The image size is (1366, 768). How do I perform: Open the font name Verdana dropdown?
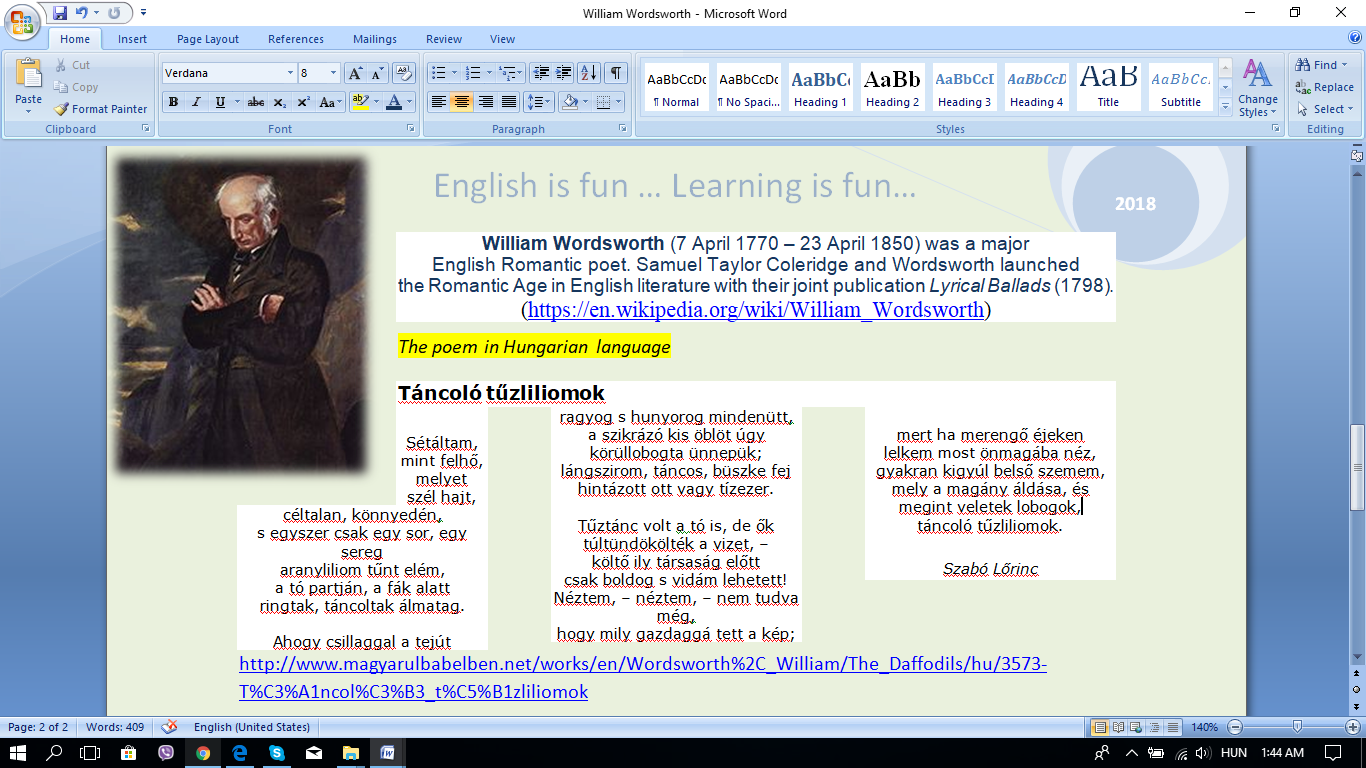tap(290, 73)
